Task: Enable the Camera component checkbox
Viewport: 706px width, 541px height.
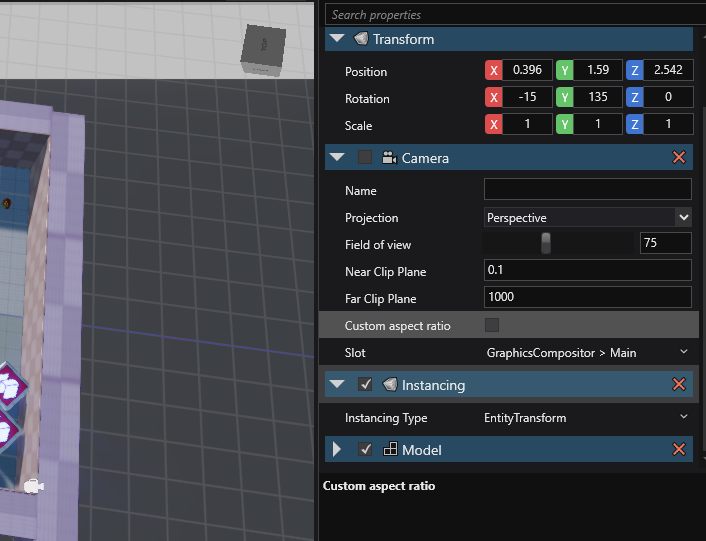Action: click(x=365, y=158)
